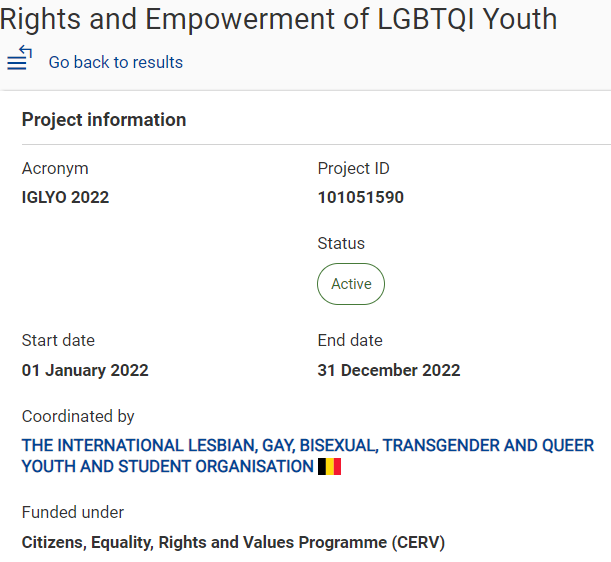Open the coordinating organisation link
The image size is (611, 562).
coord(308,456)
